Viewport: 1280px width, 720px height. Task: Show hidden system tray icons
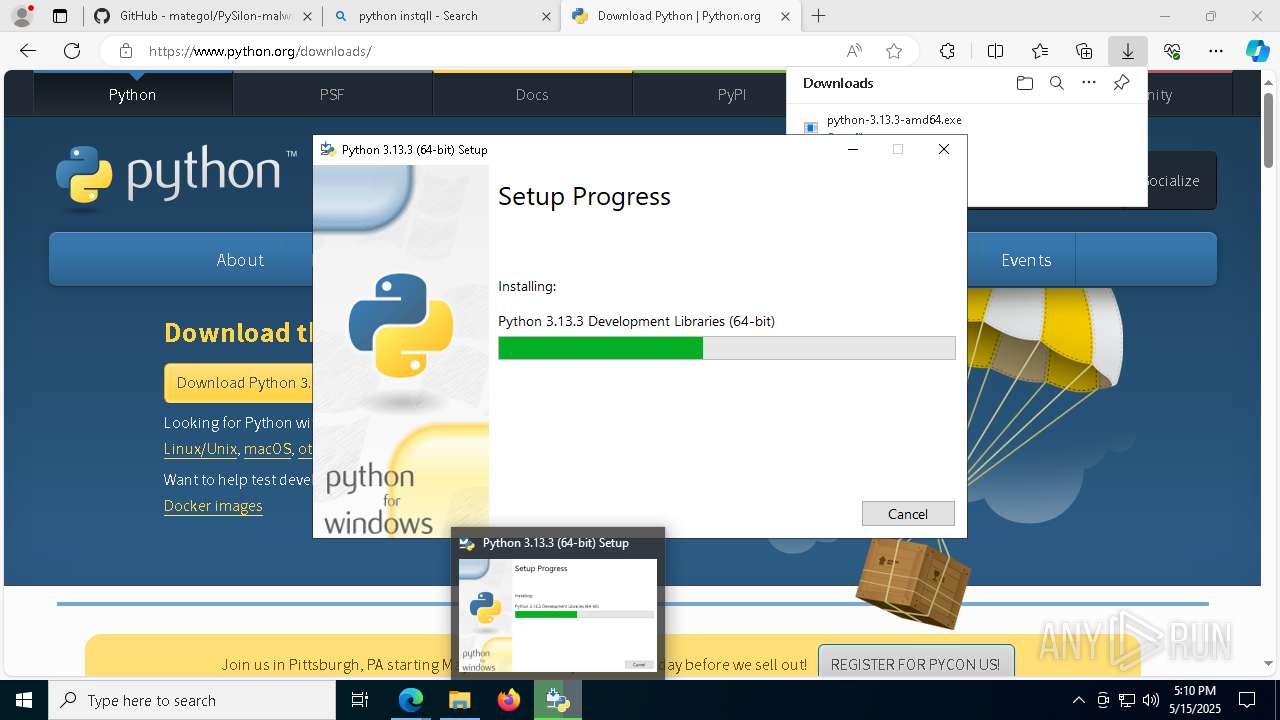pos(1078,700)
